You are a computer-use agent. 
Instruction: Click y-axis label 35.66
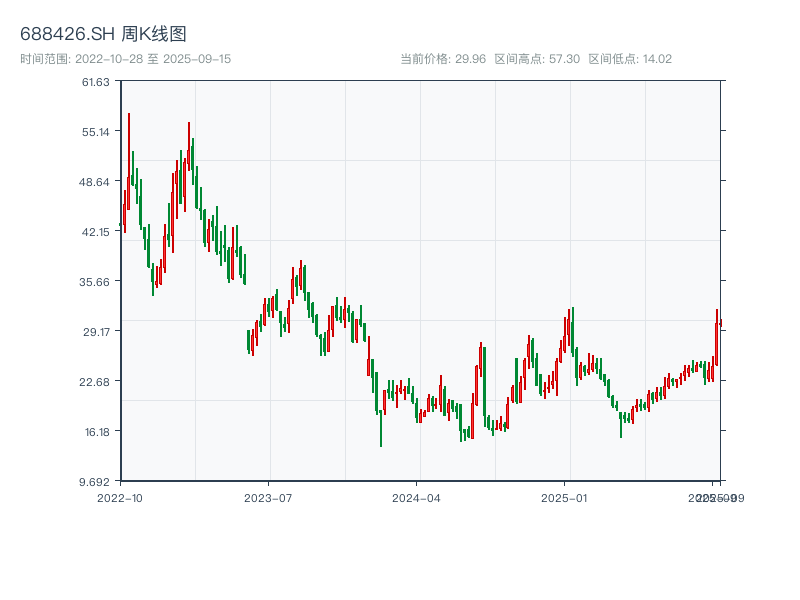pos(94,282)
